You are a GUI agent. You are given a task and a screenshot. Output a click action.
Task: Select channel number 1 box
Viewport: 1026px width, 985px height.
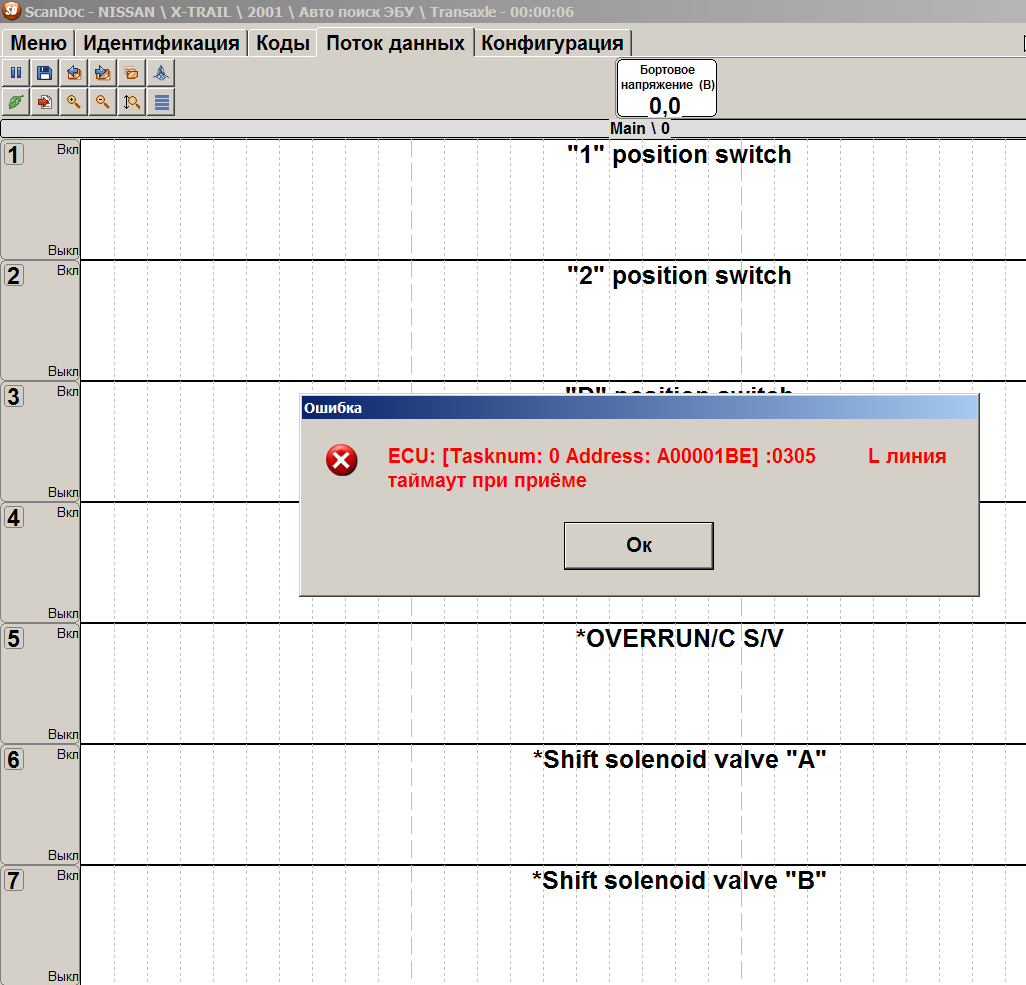[x=14, y=154]
